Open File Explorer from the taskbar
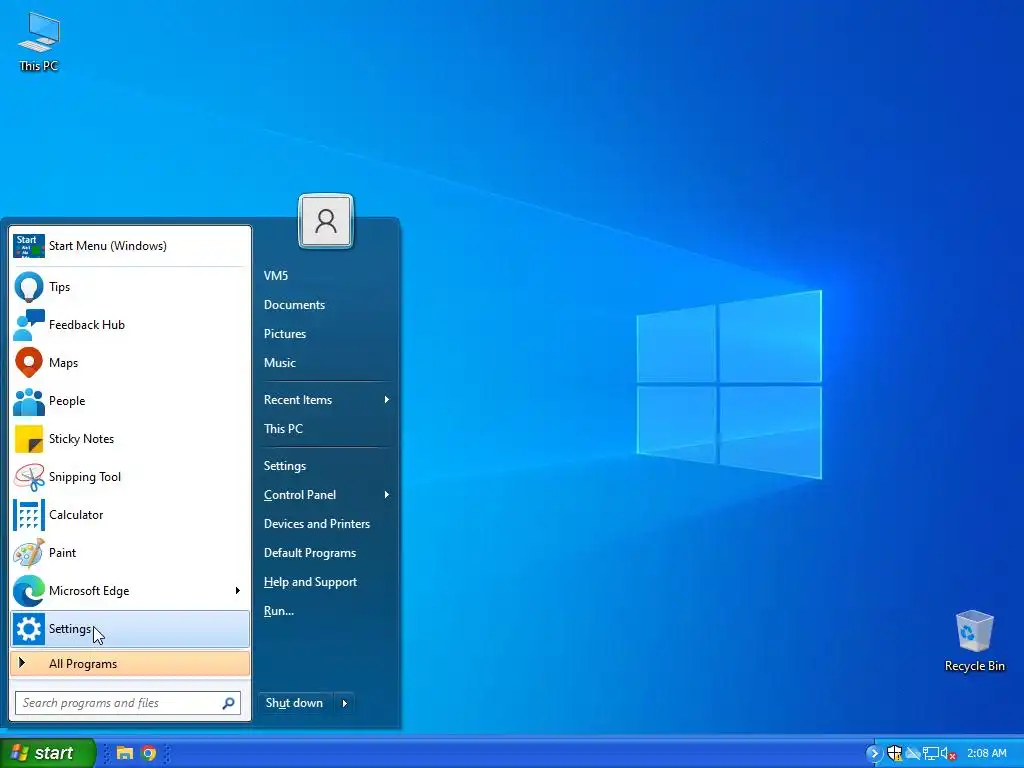The height and width of the screenshot is (768, 1024). 125,753
